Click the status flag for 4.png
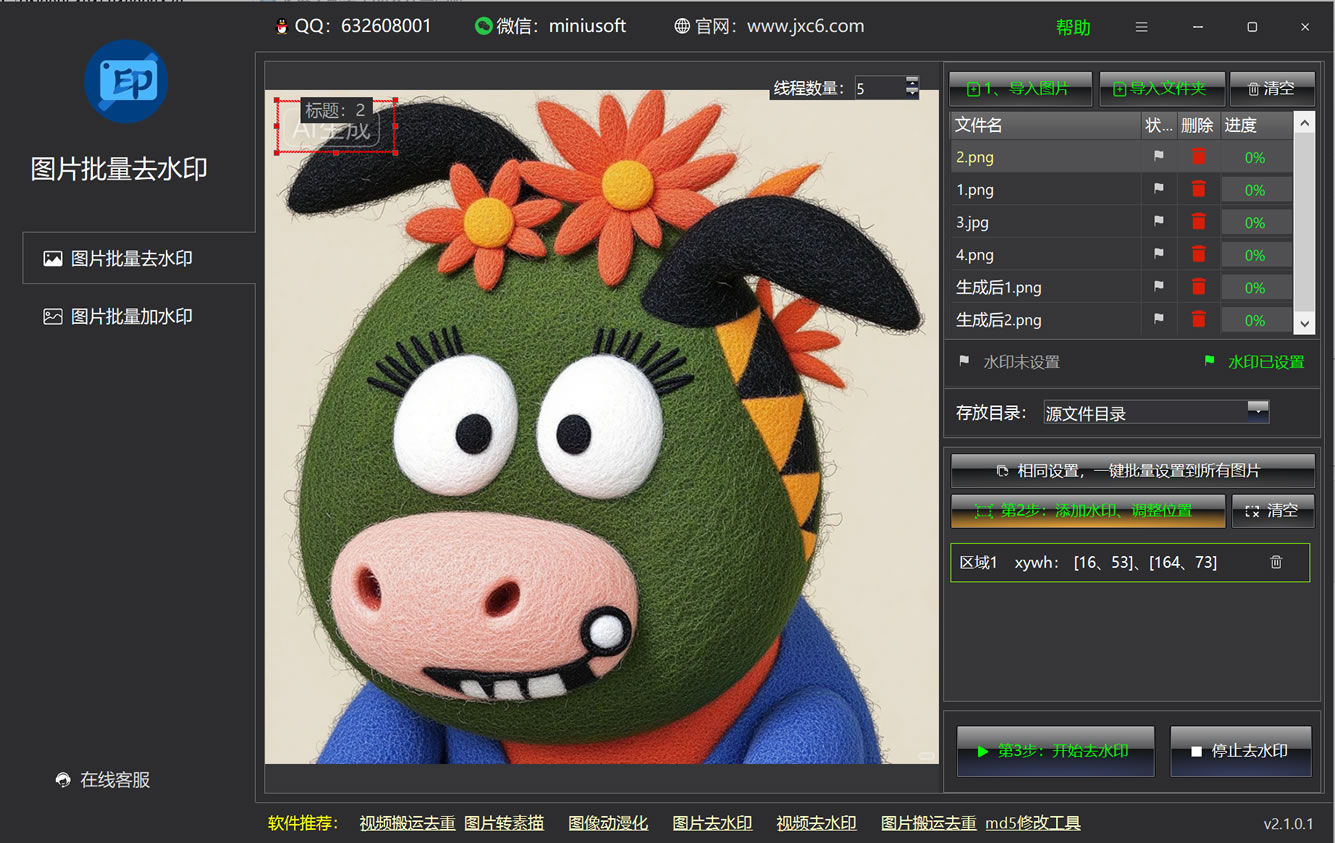 (x=1159, y=255)
